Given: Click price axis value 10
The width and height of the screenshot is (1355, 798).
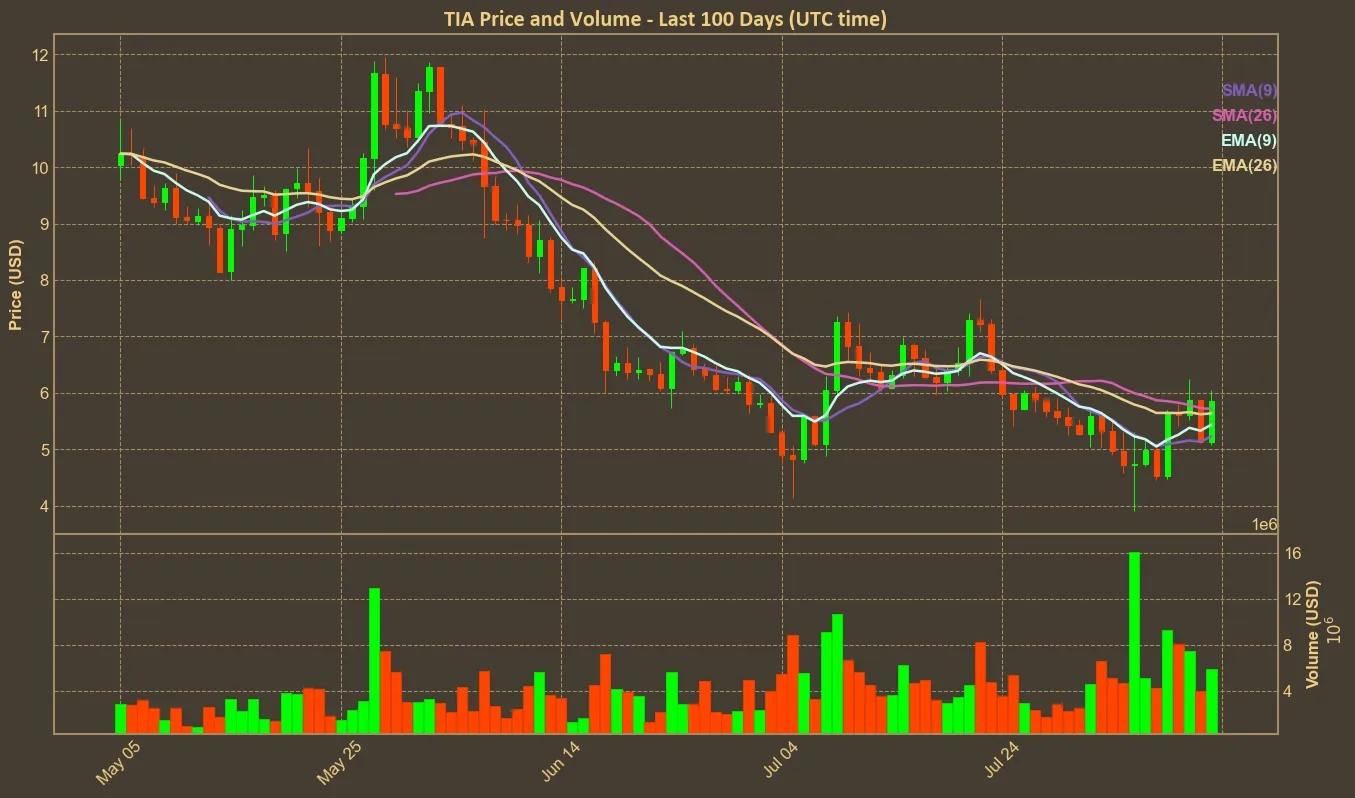Looking at the screenshot, I should (39, 168).
